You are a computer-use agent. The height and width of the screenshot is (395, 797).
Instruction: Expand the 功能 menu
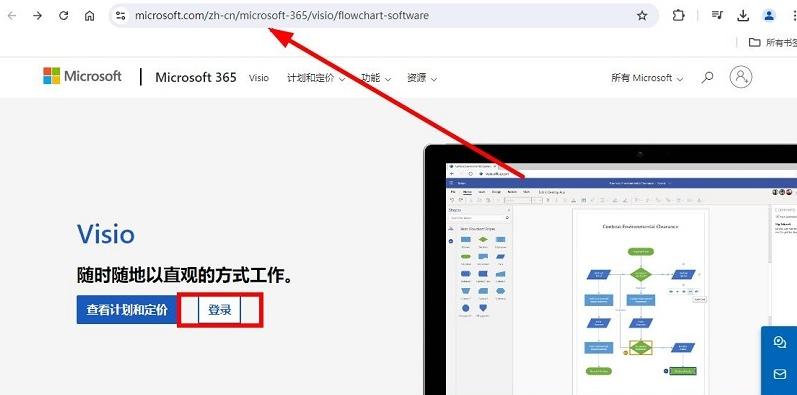[x=376, y=78]
